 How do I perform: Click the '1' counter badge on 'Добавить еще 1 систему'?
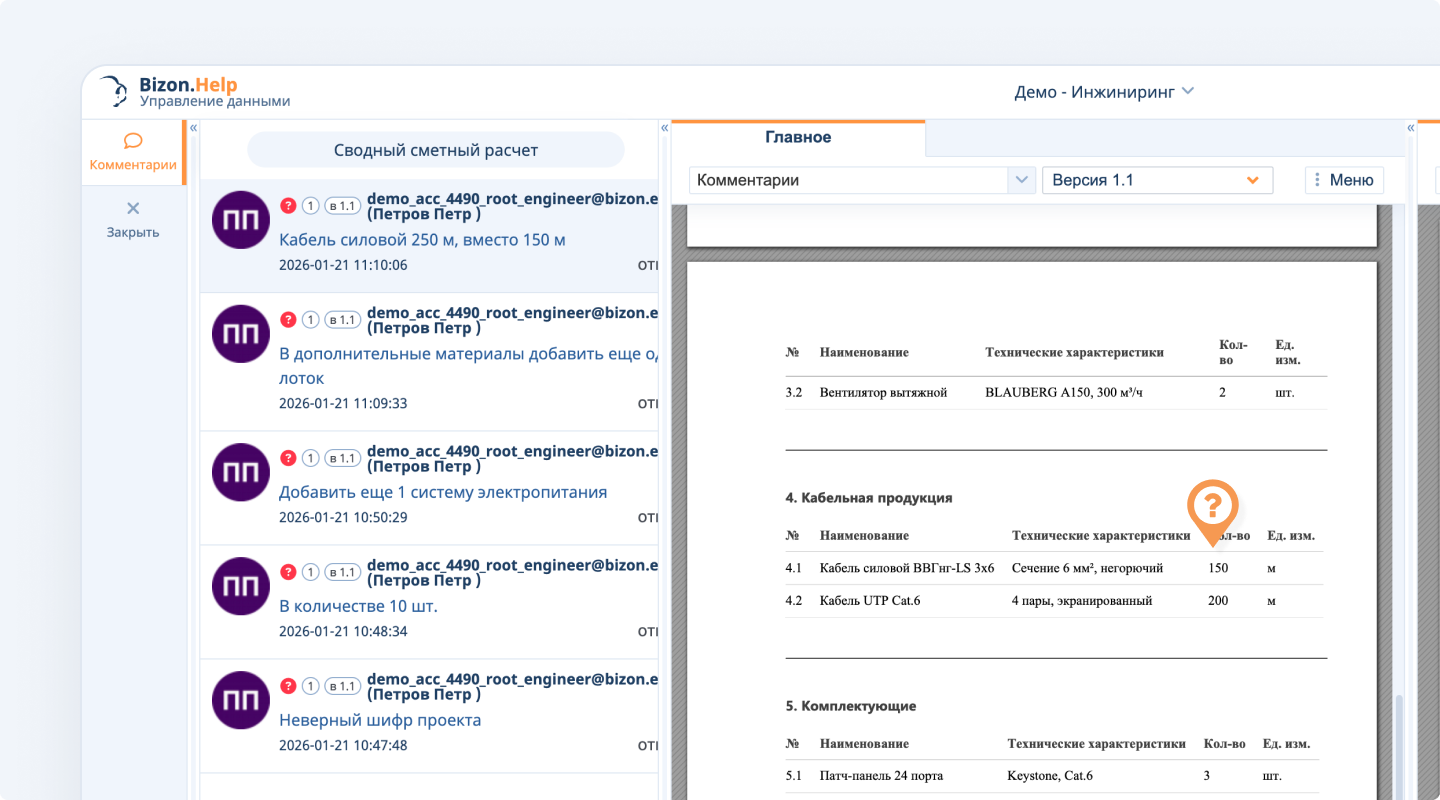(313, 457)
